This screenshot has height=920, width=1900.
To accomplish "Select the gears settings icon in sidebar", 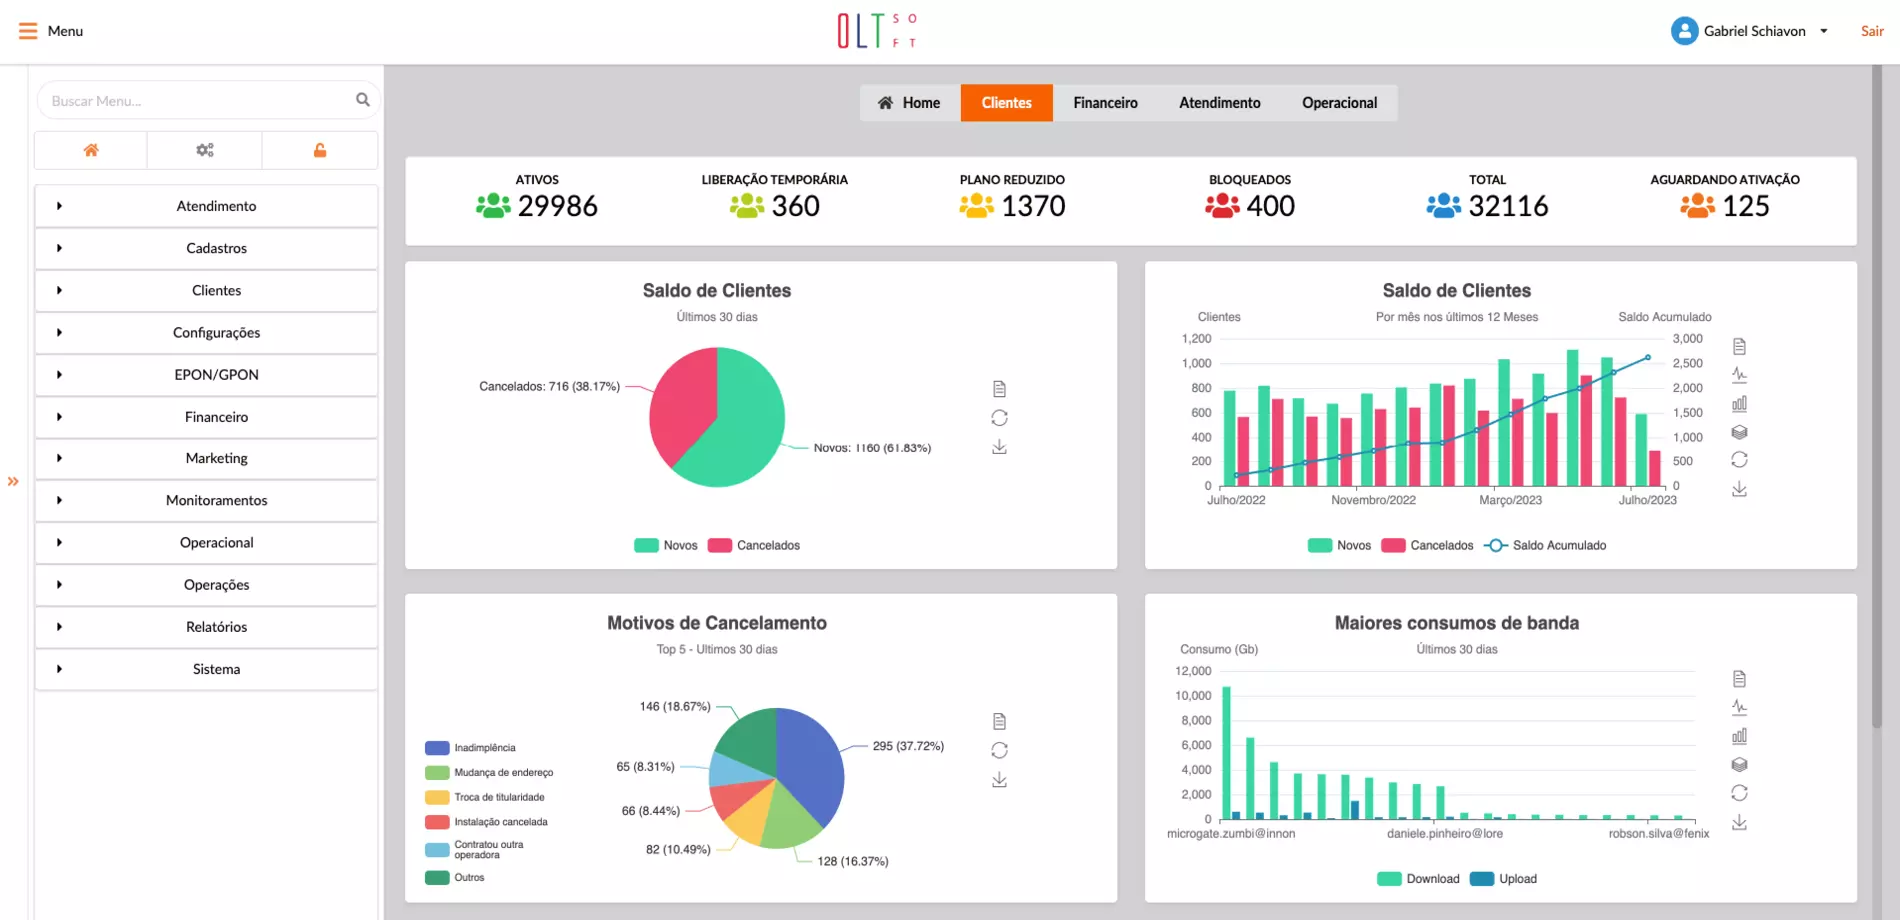I will (x=205, y=150).
